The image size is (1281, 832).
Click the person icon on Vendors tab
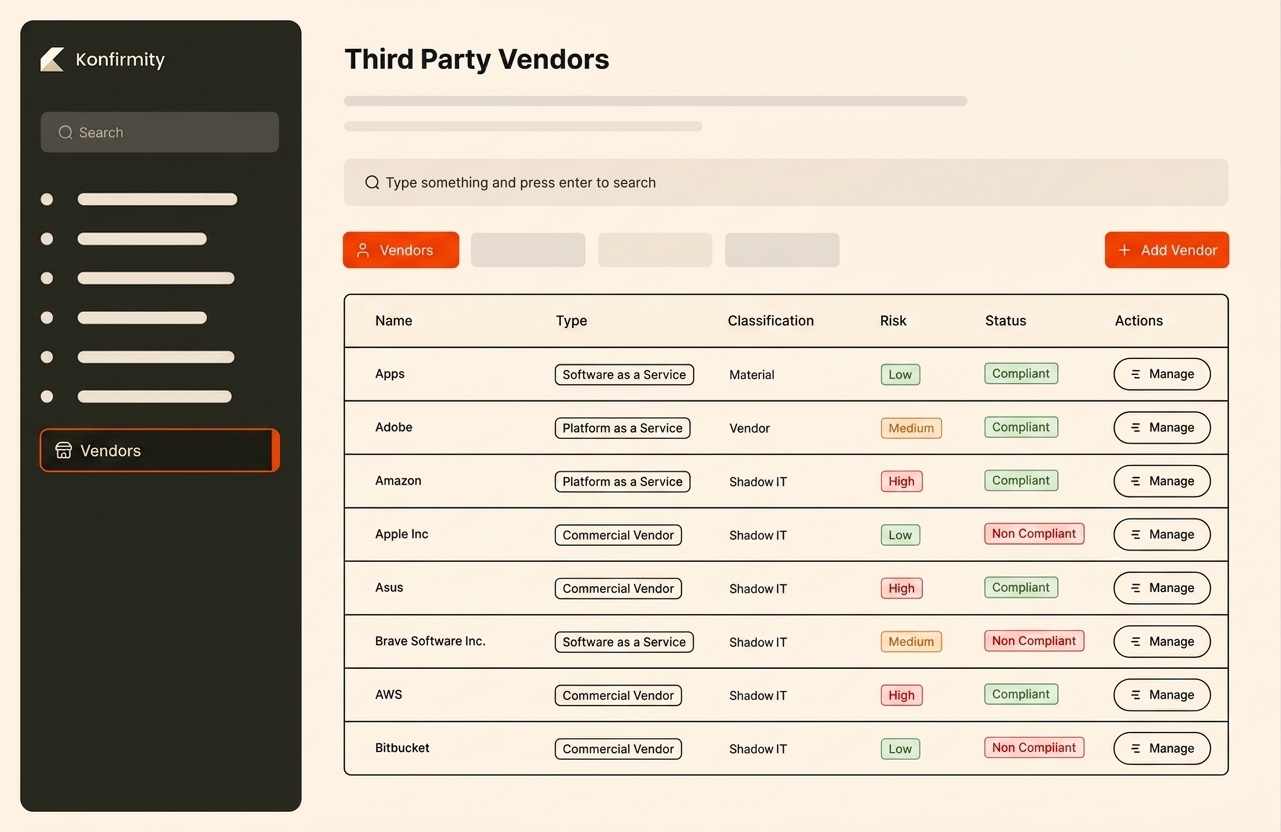click(x=363, y=250)
